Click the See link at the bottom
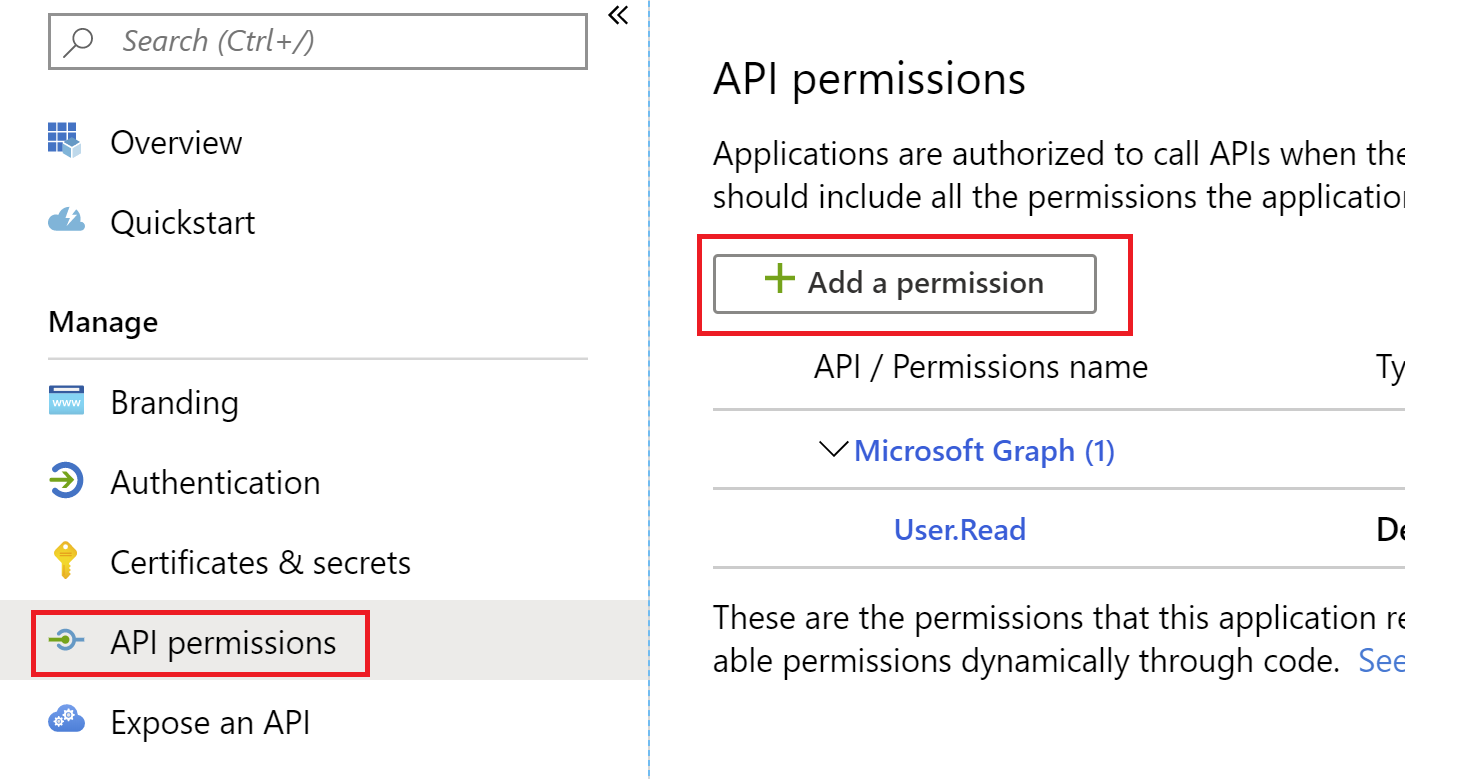This screenshot has height=779, width=1484. pos(1384,660)
